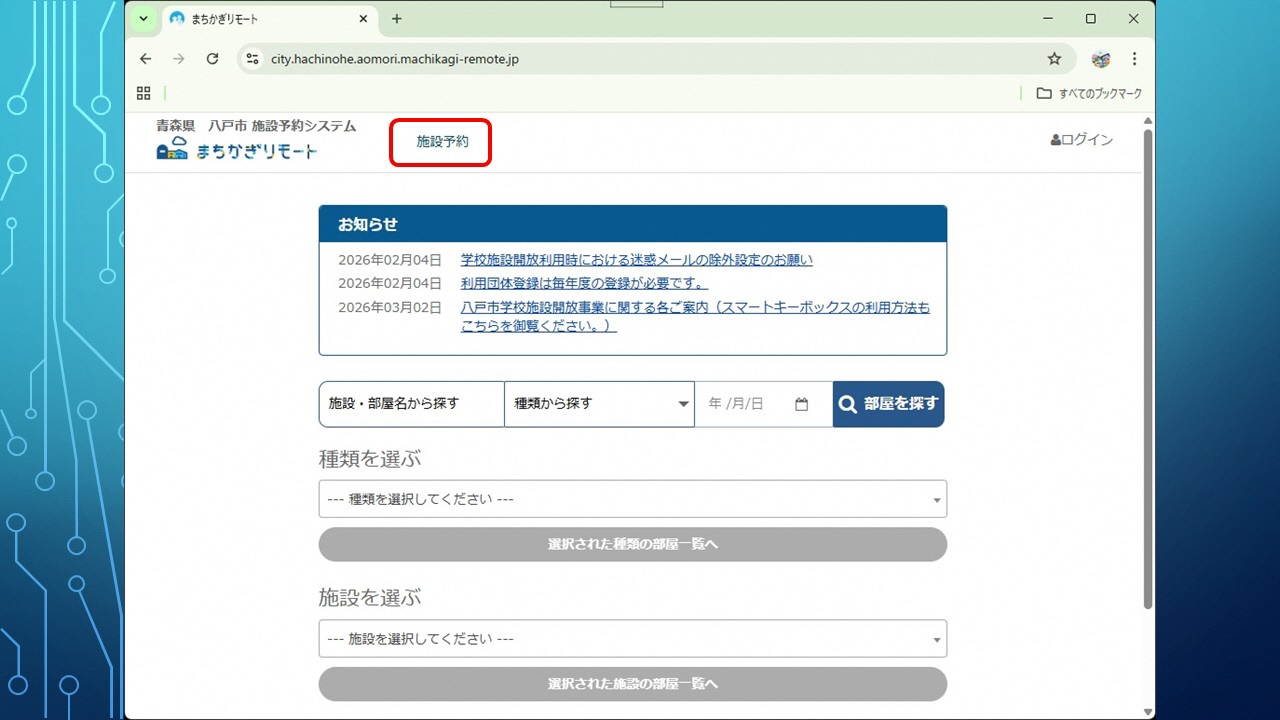
Task: Click the 選択された種類の部屋一覧へ button
Action: (x=632, y=544)
